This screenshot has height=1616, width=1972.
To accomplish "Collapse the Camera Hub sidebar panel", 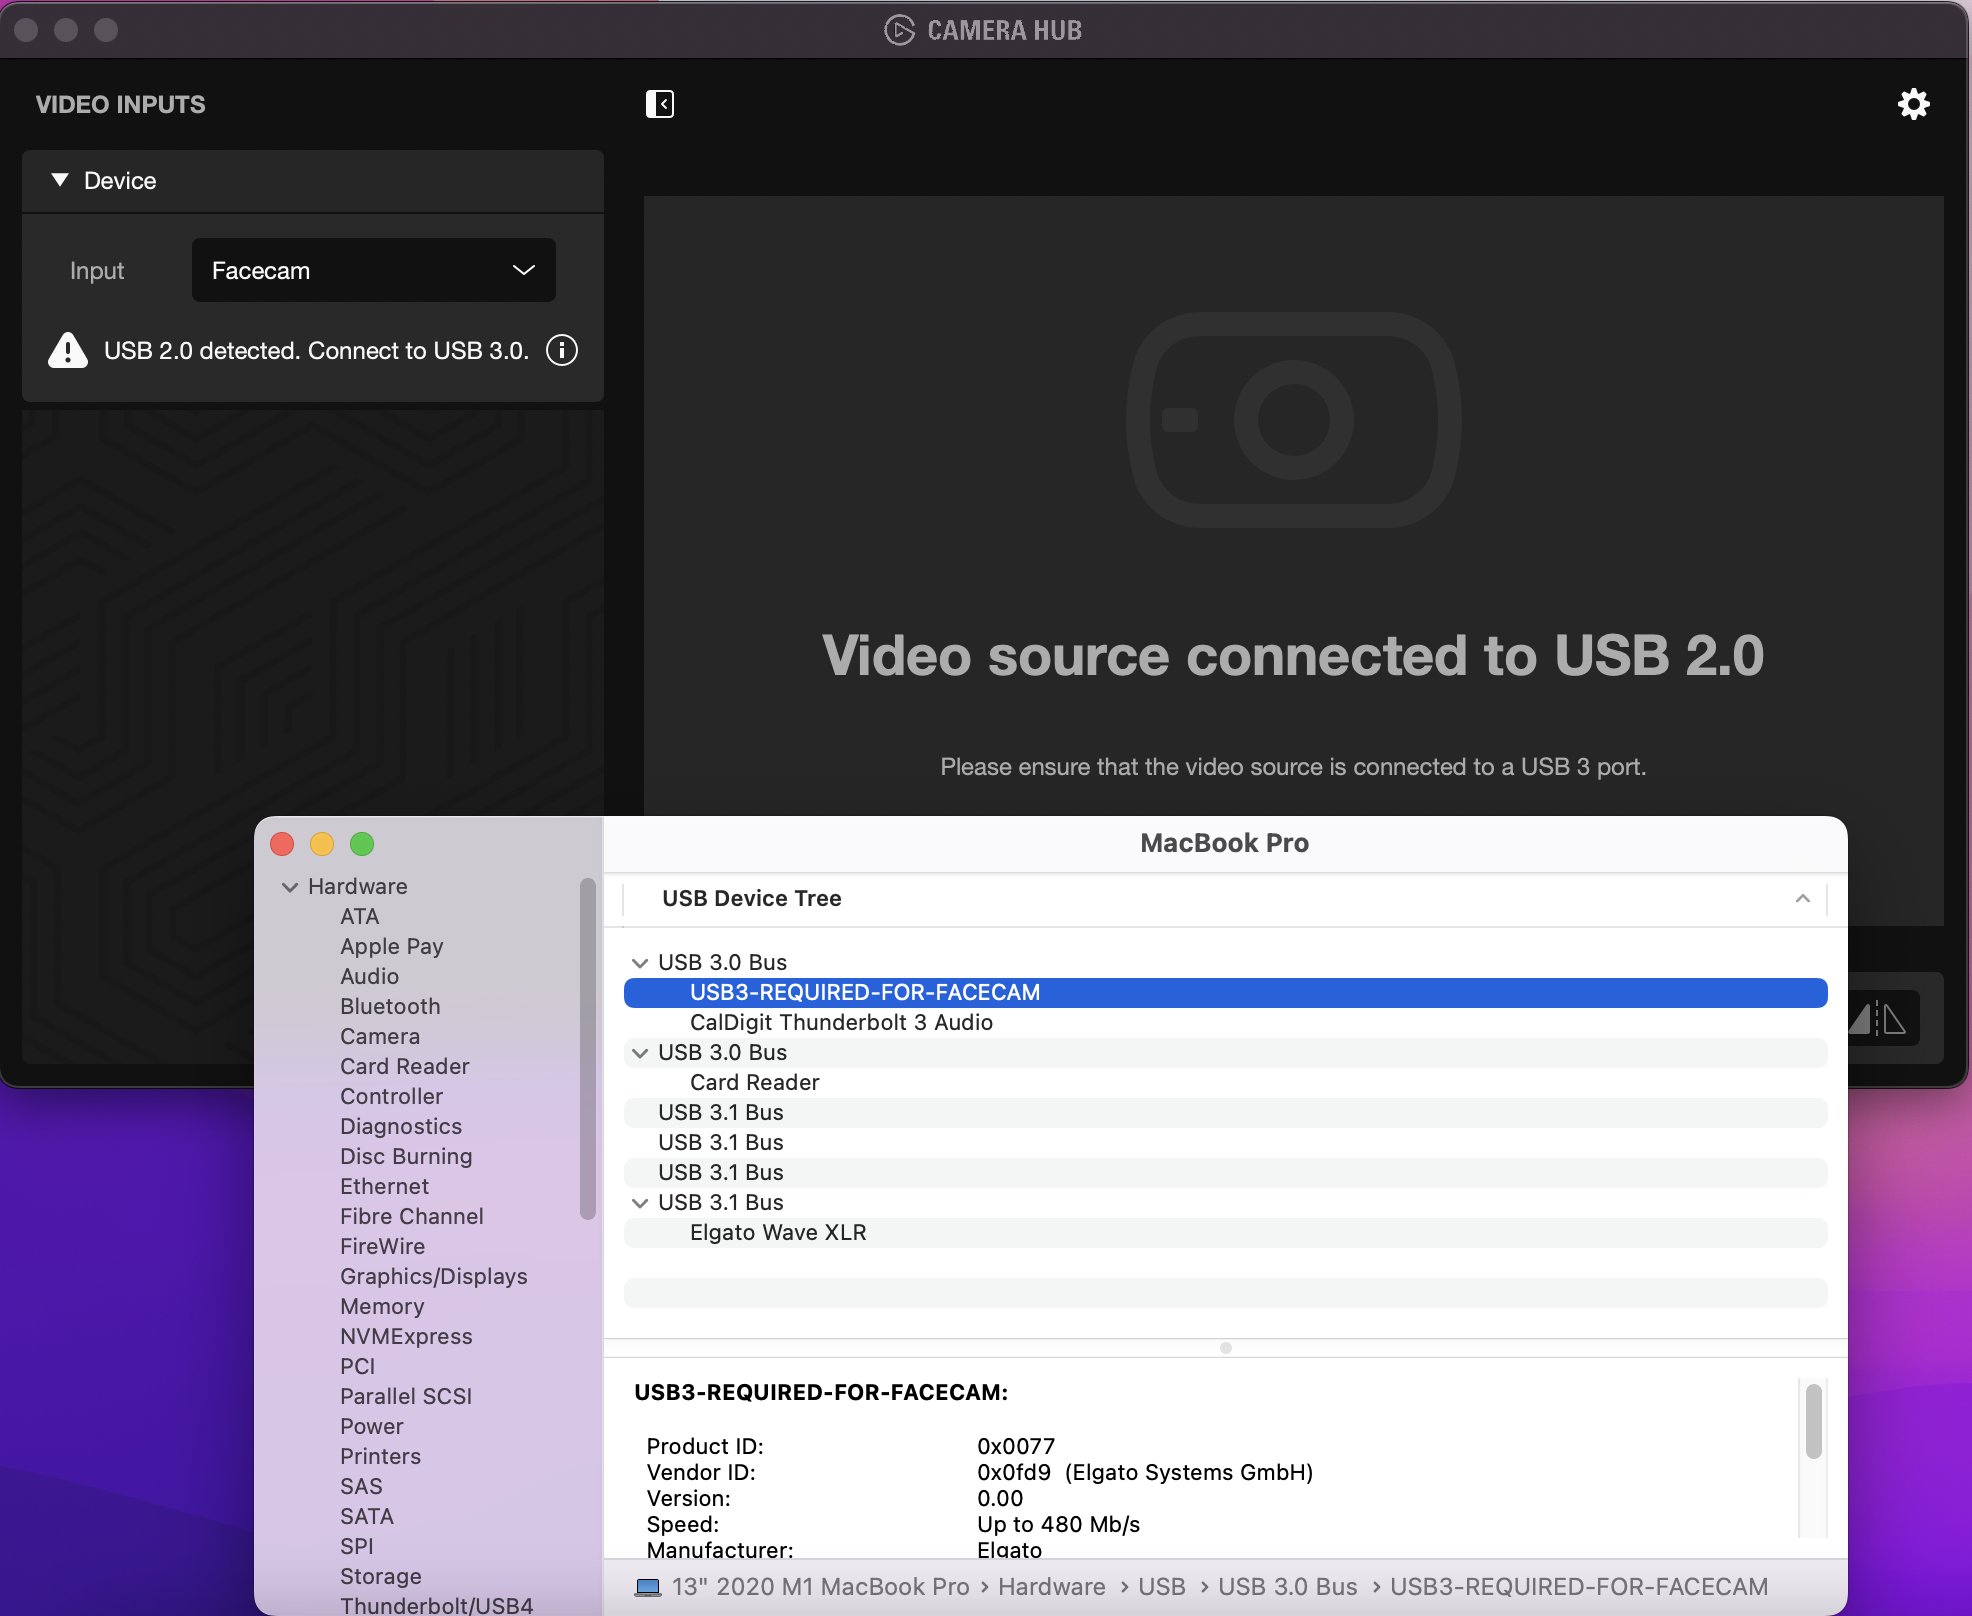I will (x=660, y=104).
